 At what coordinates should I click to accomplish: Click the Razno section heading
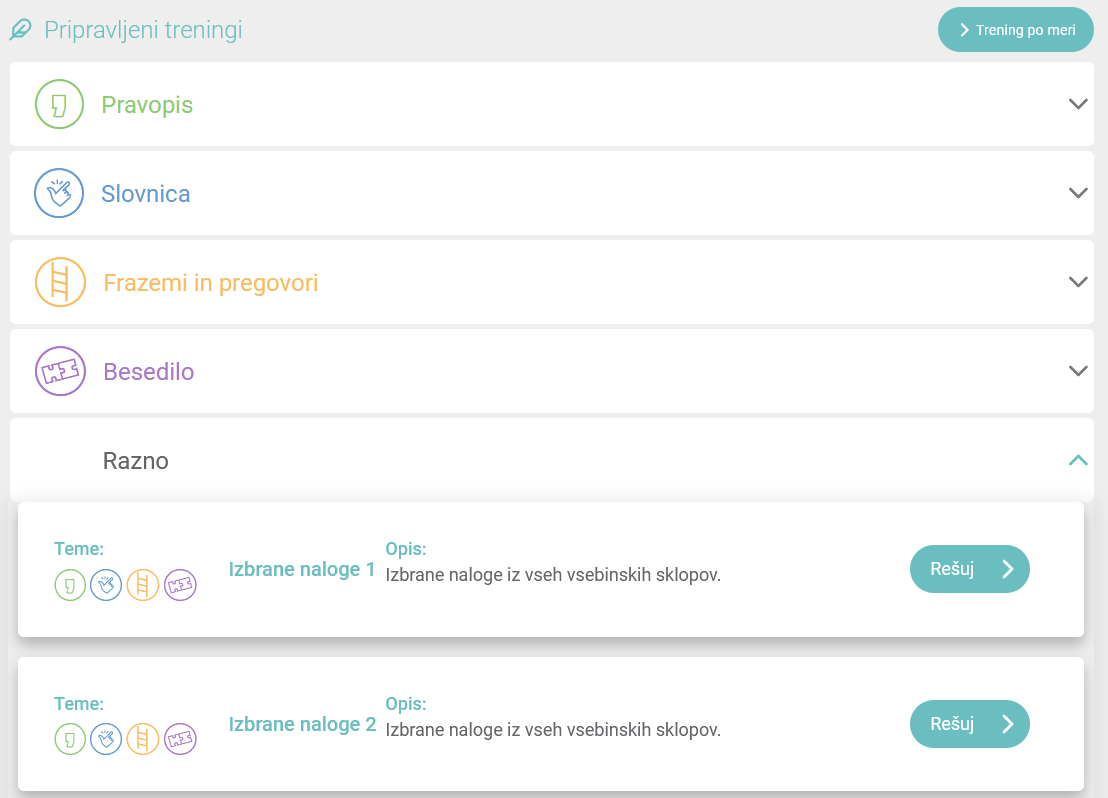[136, 461]
